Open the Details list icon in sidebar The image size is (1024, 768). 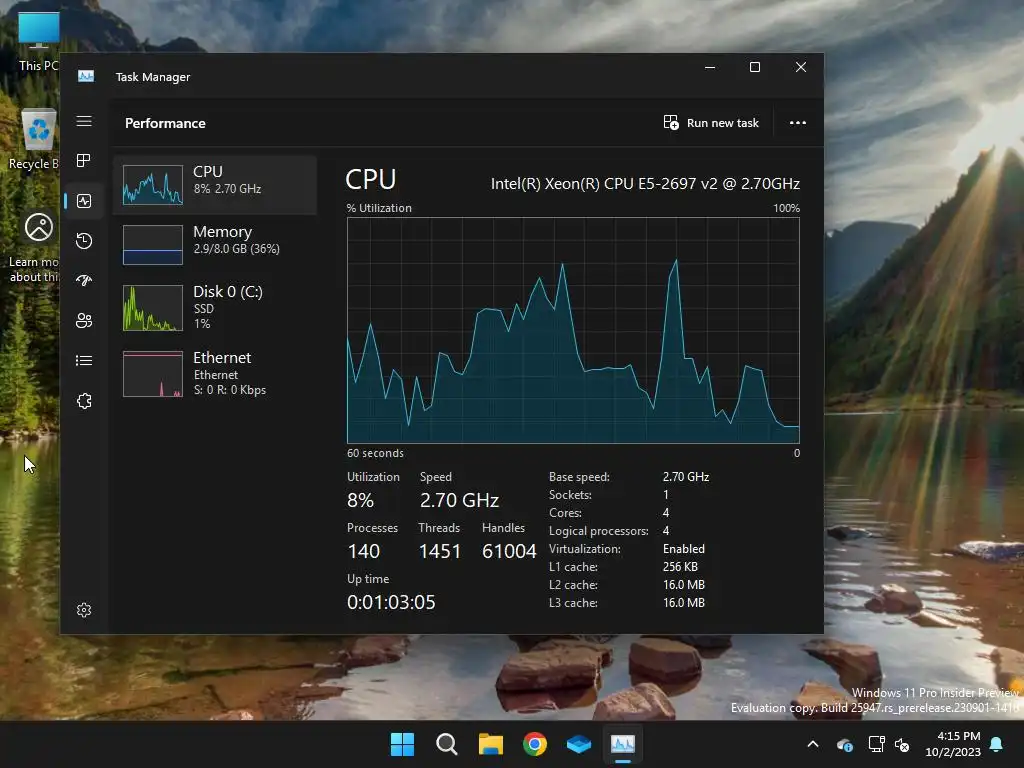click(84, 360)
